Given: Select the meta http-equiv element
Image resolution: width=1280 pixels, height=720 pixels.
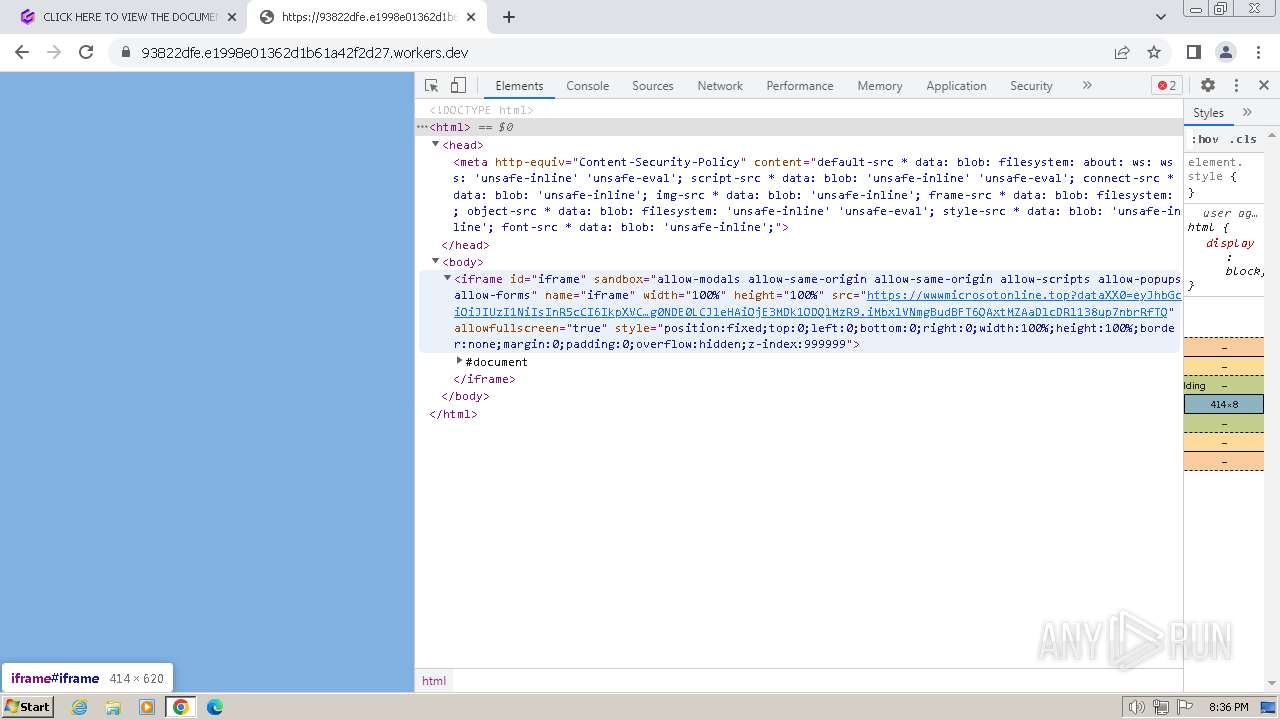Looking at the screenshot, I should click(815, 194).
